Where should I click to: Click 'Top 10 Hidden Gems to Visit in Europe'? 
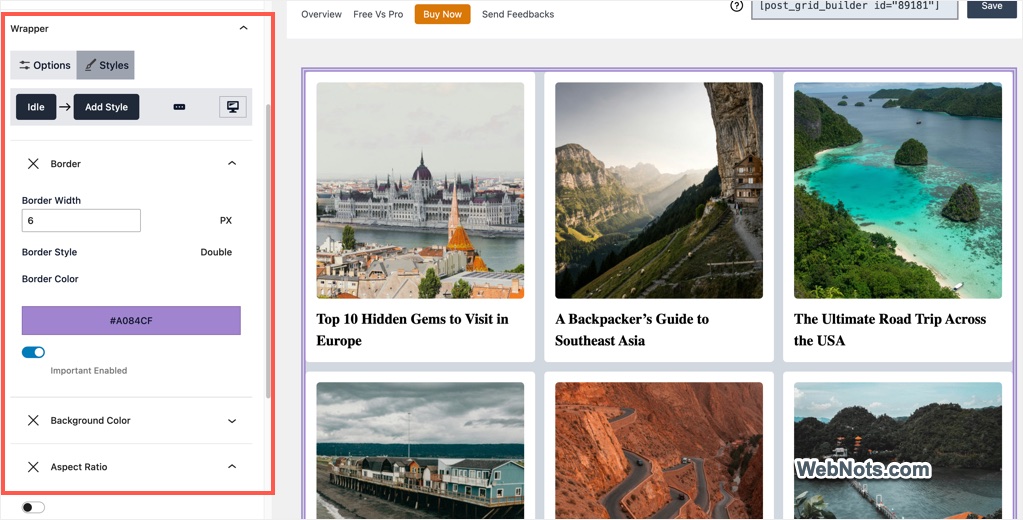point(412,329)
